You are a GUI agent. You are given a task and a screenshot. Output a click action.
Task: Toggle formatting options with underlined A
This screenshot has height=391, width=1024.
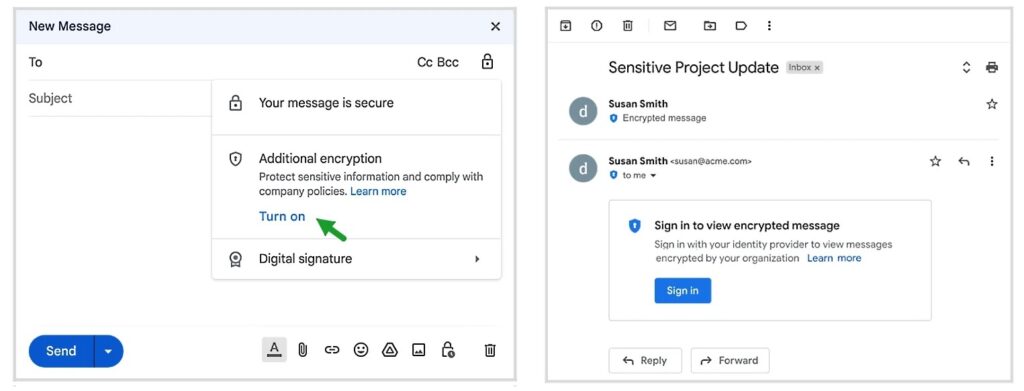coord(274,350)
